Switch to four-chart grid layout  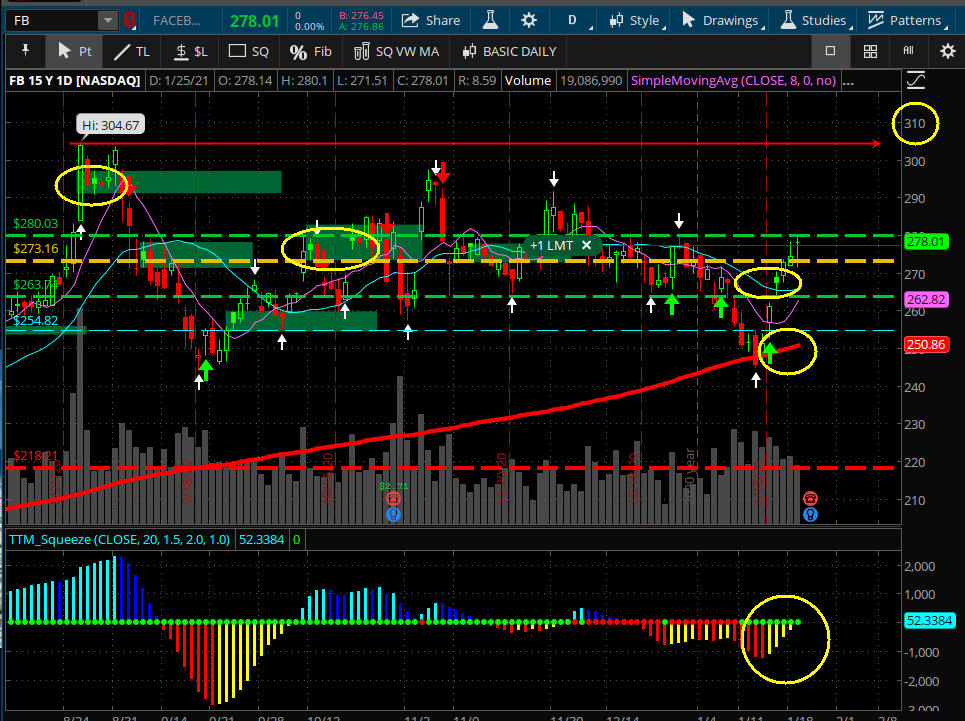[870, 51]
